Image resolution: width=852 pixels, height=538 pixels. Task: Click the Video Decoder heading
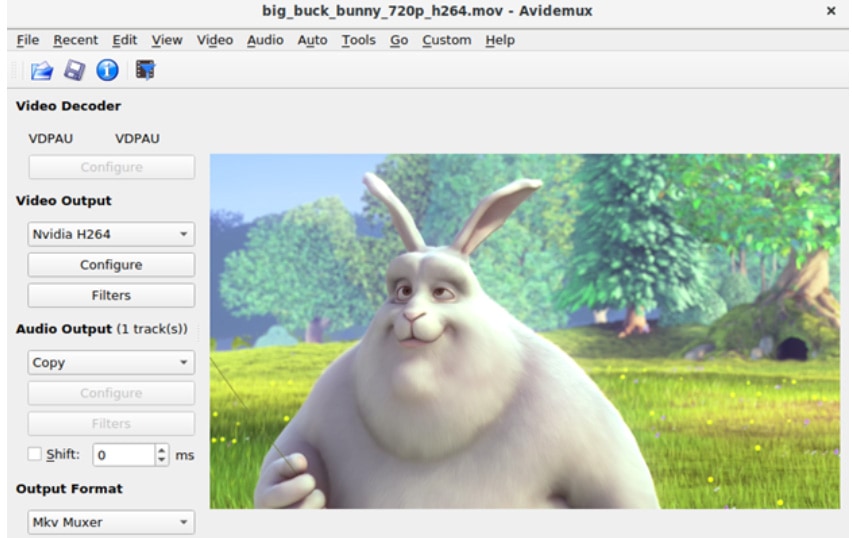[68, 106]
